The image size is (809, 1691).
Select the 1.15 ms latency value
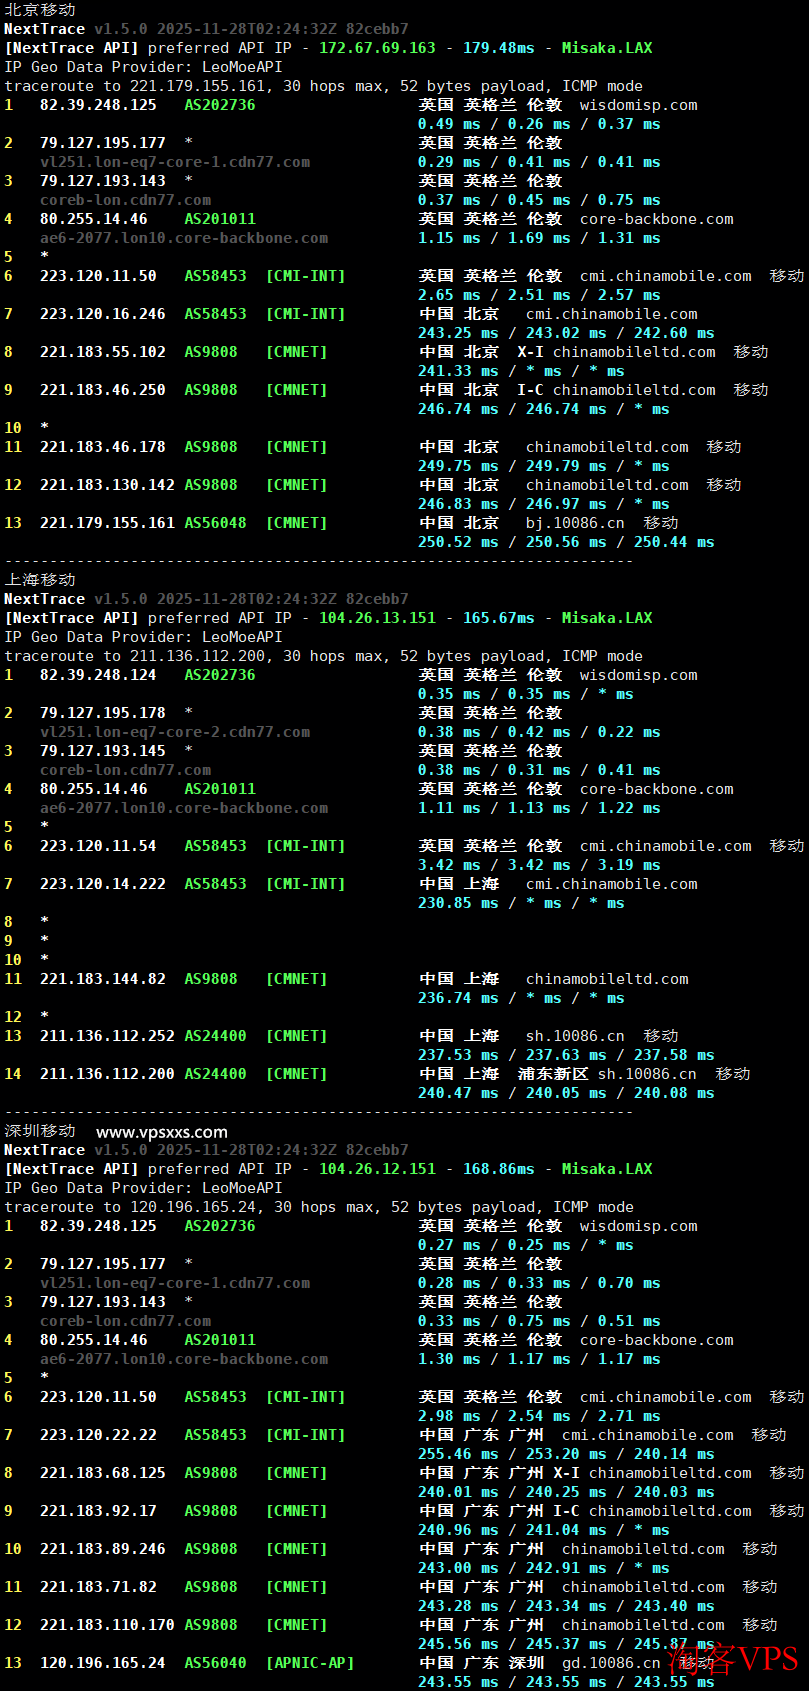pos(449,238)
